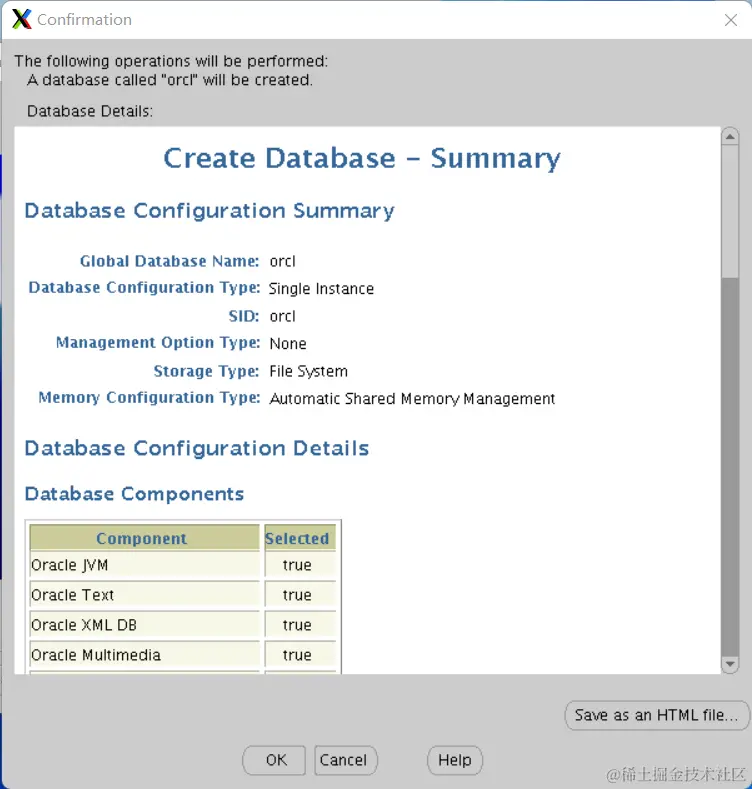This screenshot has height=789, width=752.
Task: Click the scrollbar up arrow
Action: [730, 136]
